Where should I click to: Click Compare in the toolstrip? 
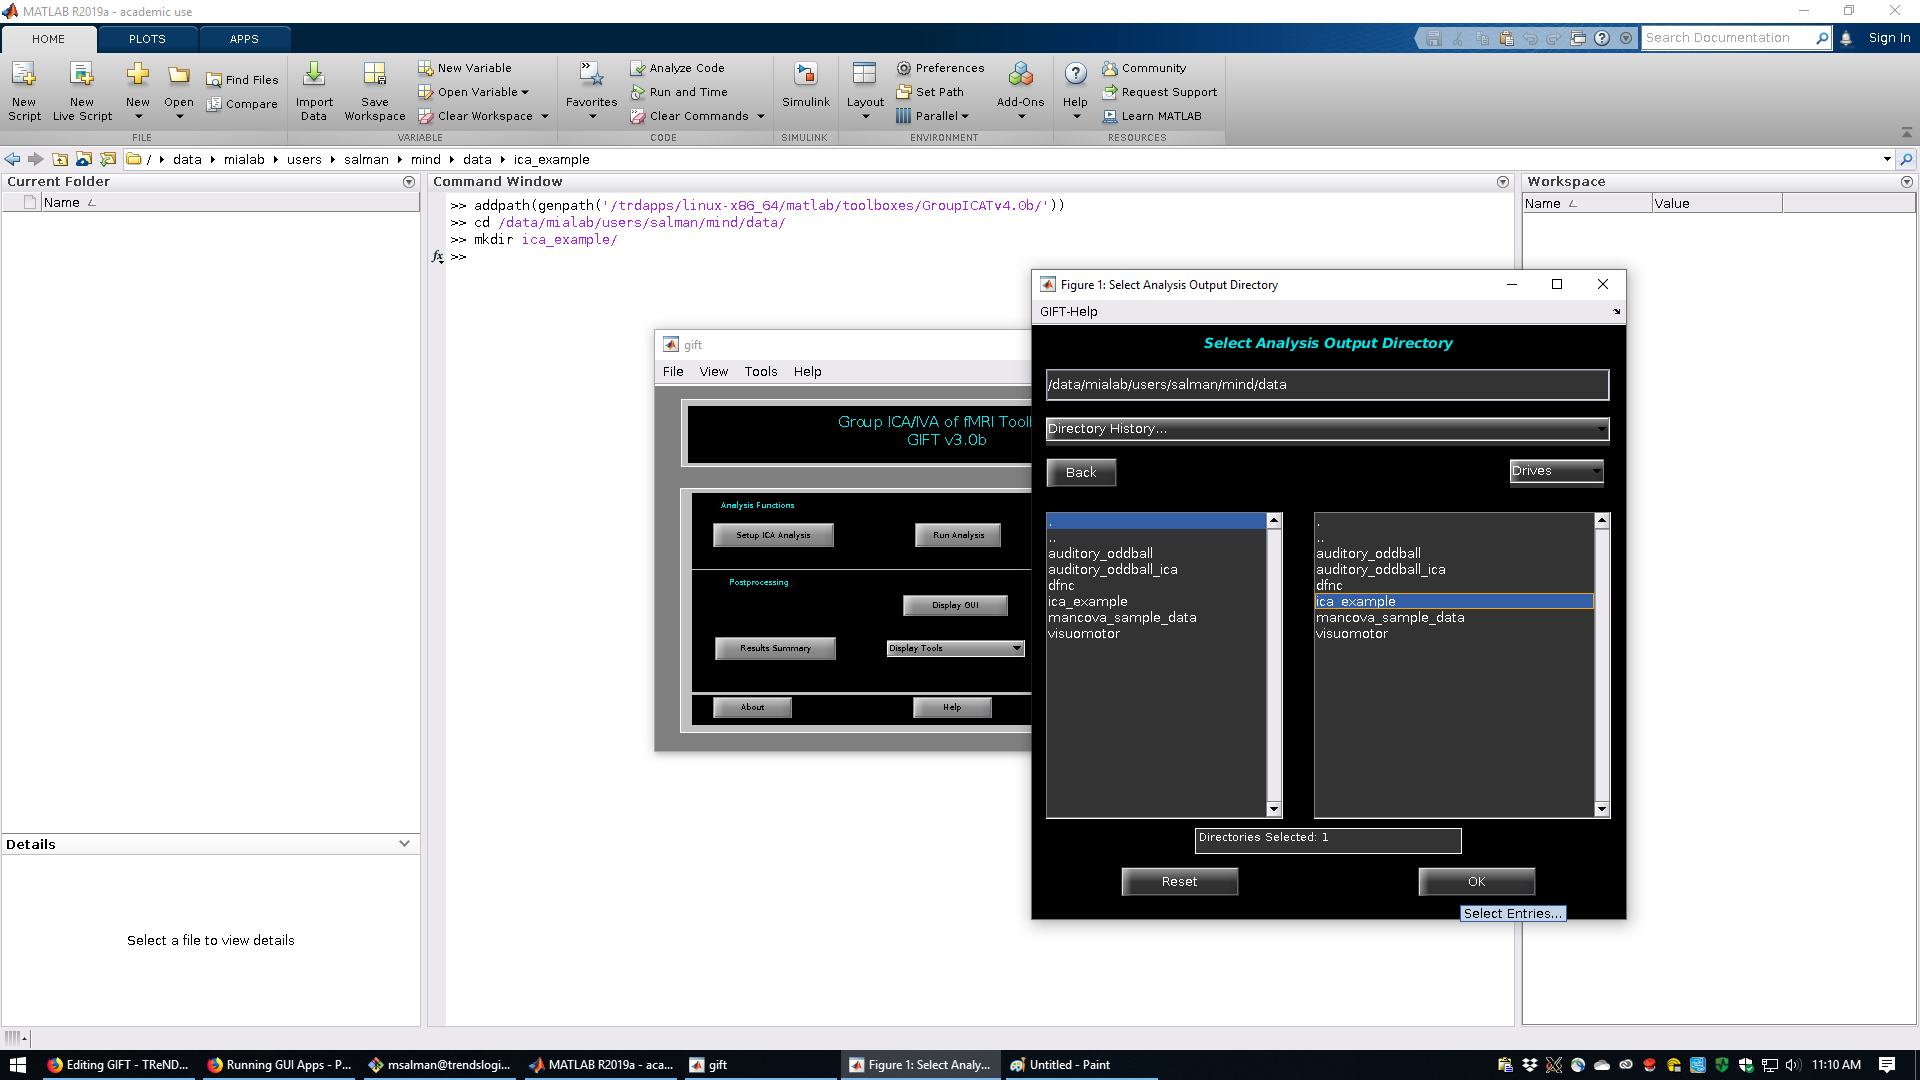pyautogui.click(x=242, y=104)
